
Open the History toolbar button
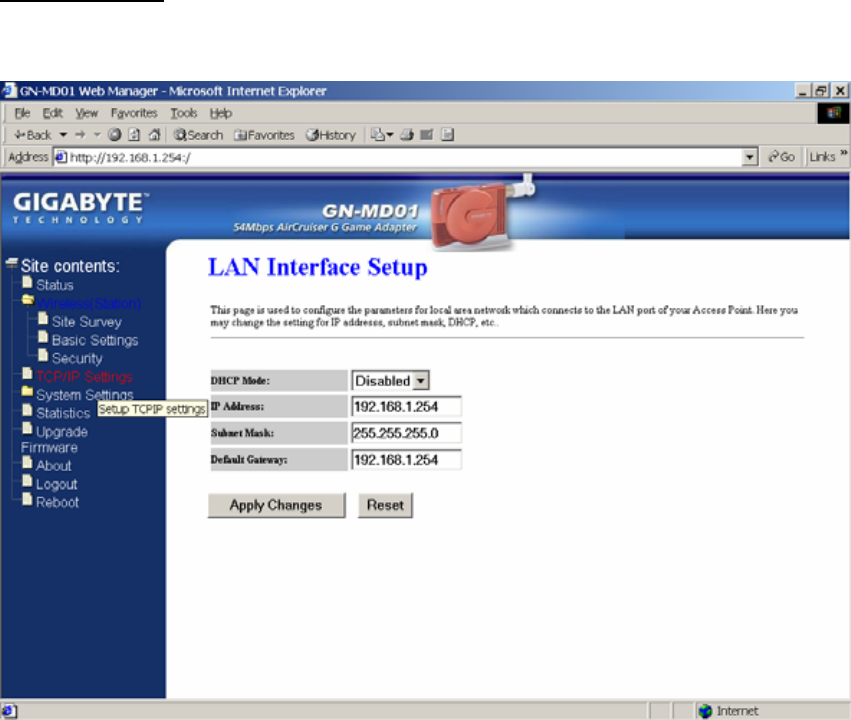[x=331, y=135]
